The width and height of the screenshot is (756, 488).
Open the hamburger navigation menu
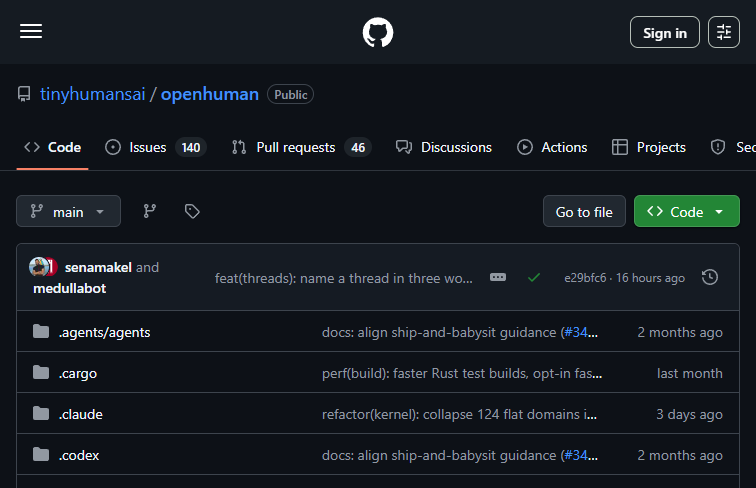(x=31, y=31)
